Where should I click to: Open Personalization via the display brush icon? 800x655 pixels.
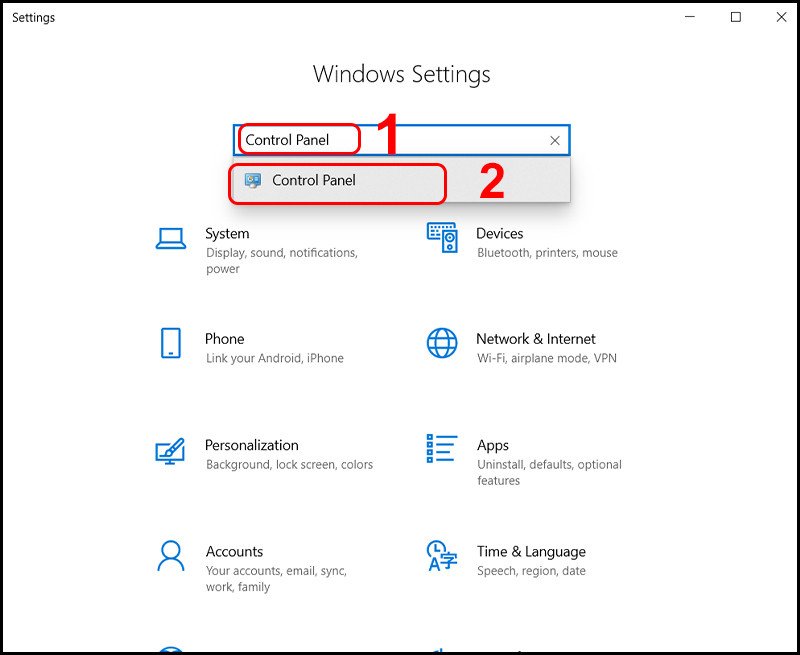click(x=168, y=452)
